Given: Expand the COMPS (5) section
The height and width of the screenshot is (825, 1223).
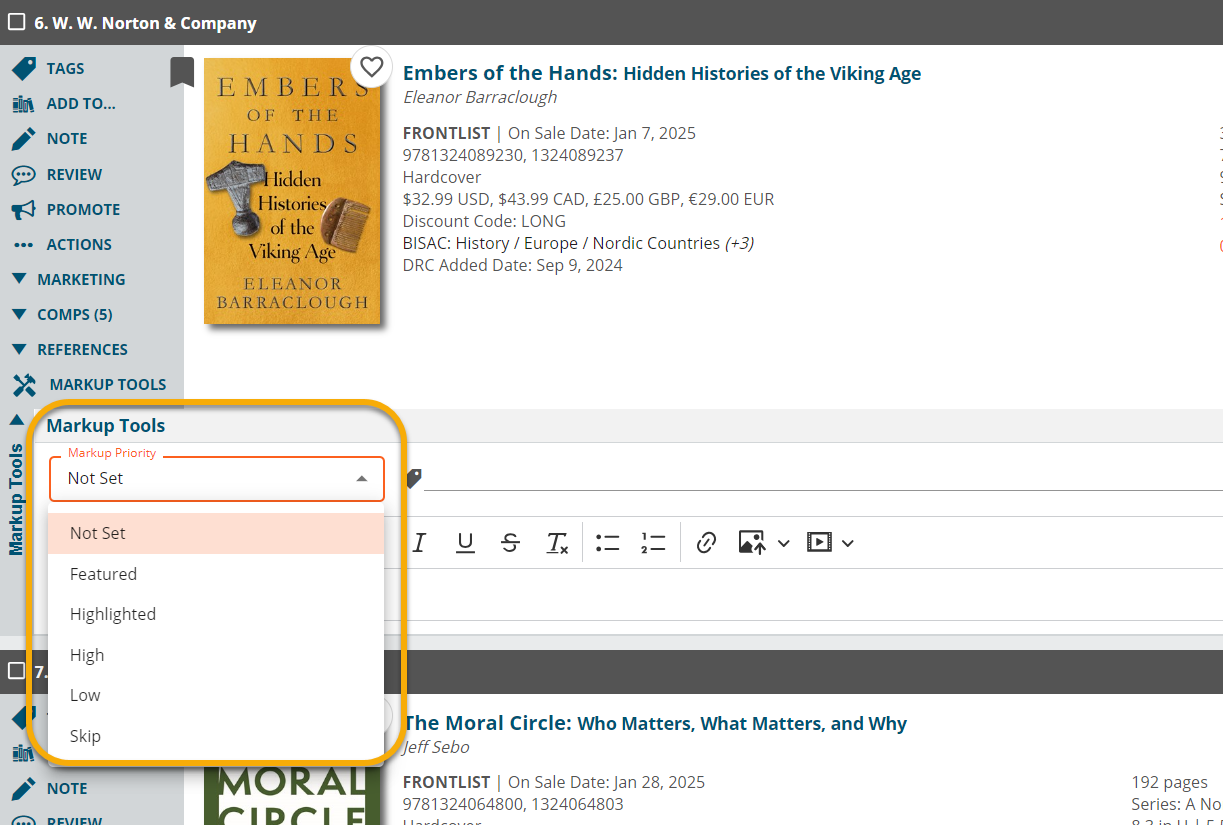Looking at the screenshot, I should pos(62,315).
